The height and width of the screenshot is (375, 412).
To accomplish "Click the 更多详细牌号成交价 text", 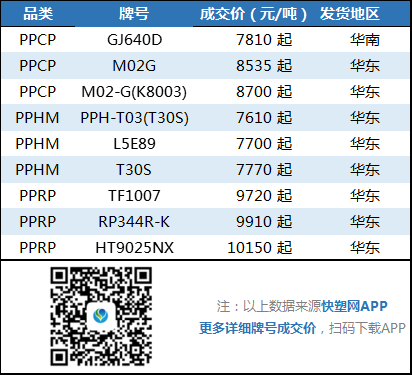I will (x=258, y=328).
